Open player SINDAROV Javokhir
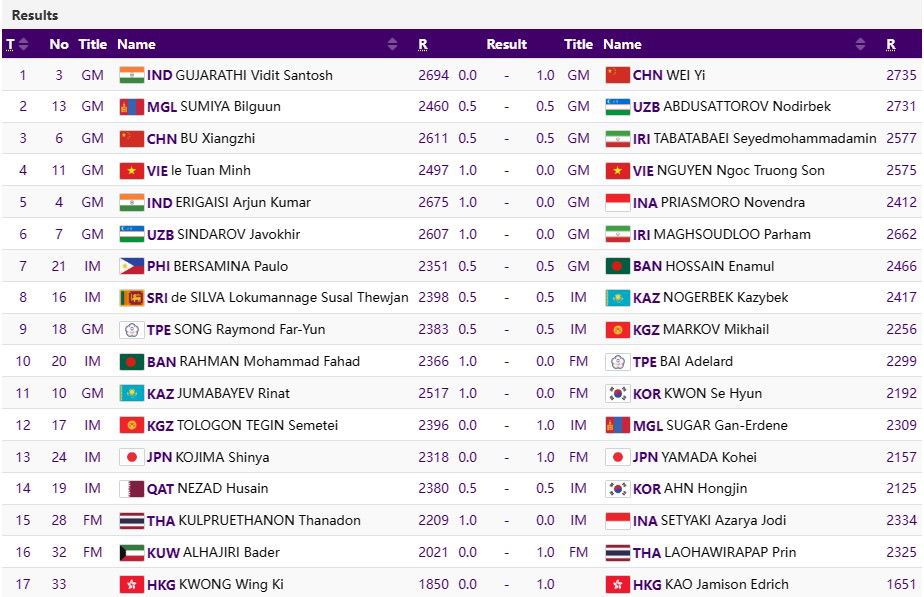 237,234
